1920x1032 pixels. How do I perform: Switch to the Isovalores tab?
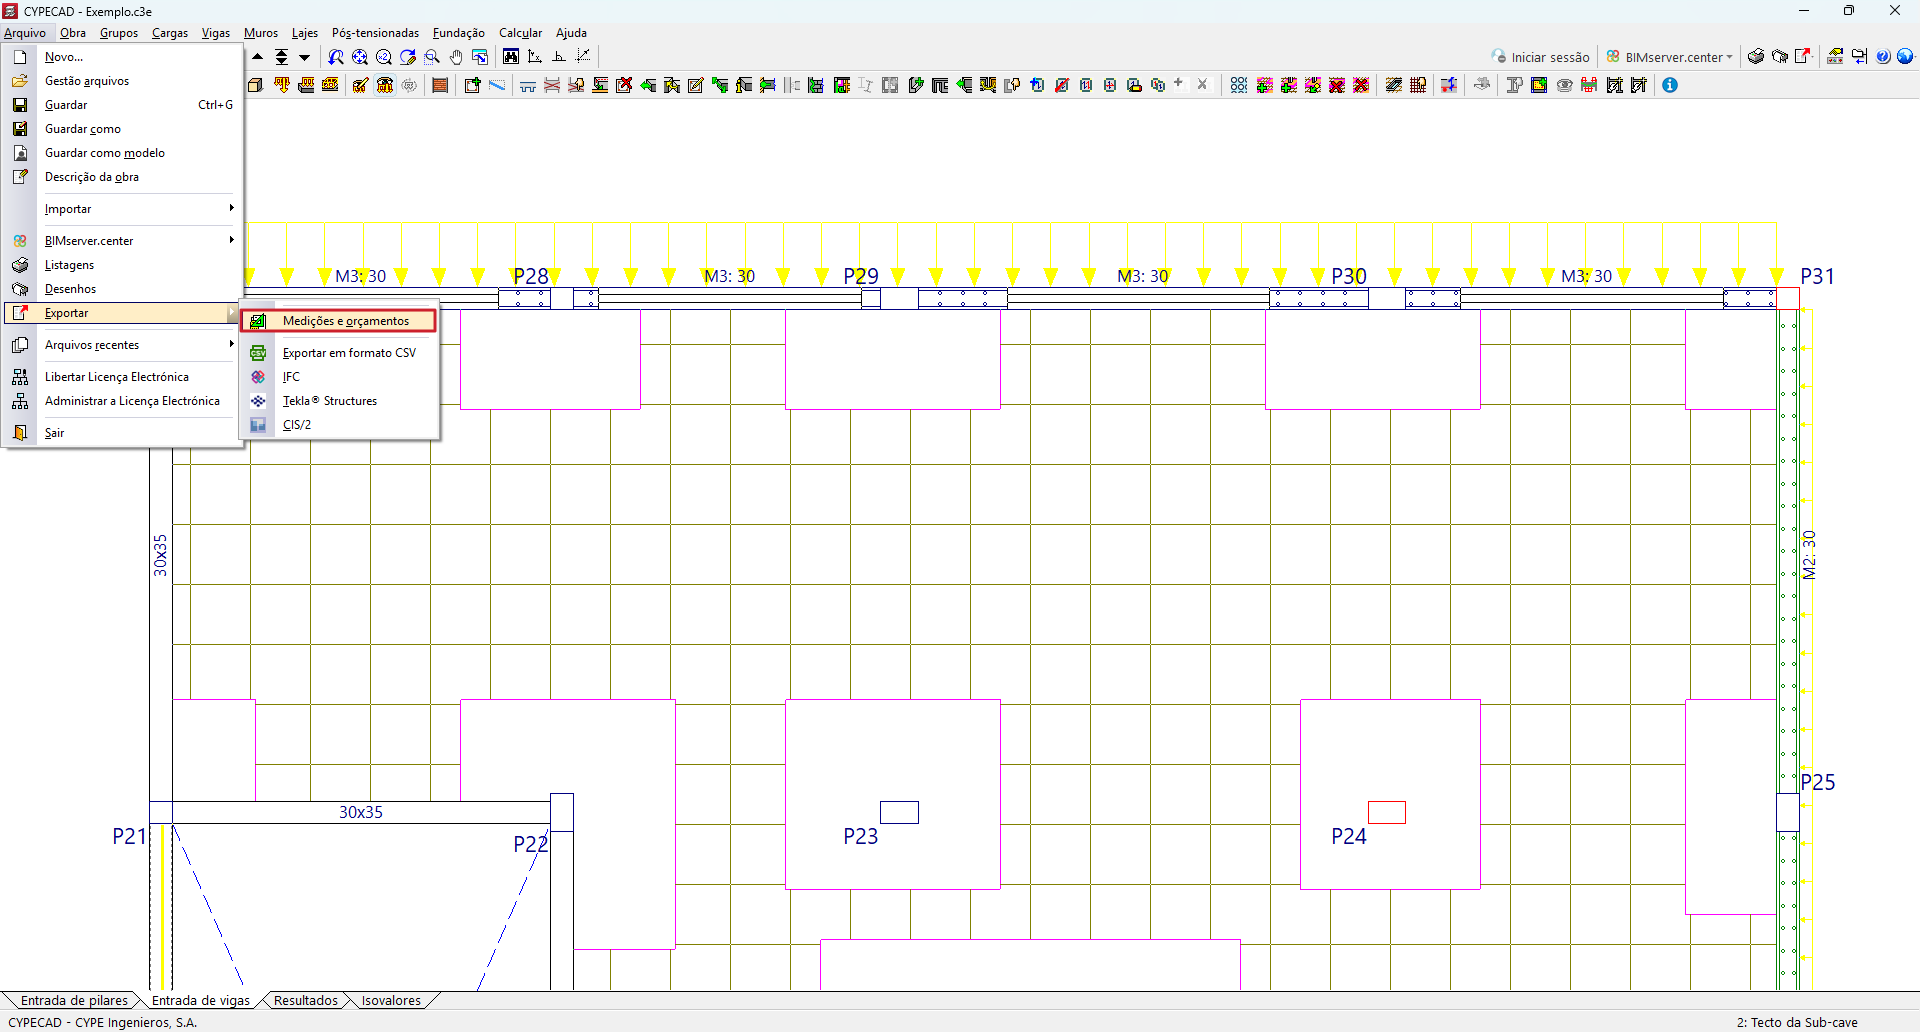point(391,1000)
